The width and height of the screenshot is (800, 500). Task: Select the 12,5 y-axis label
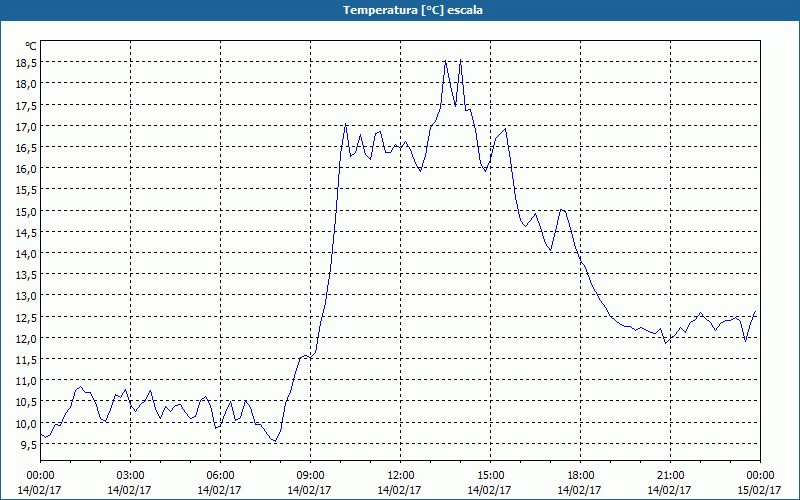tap(26, 317)
